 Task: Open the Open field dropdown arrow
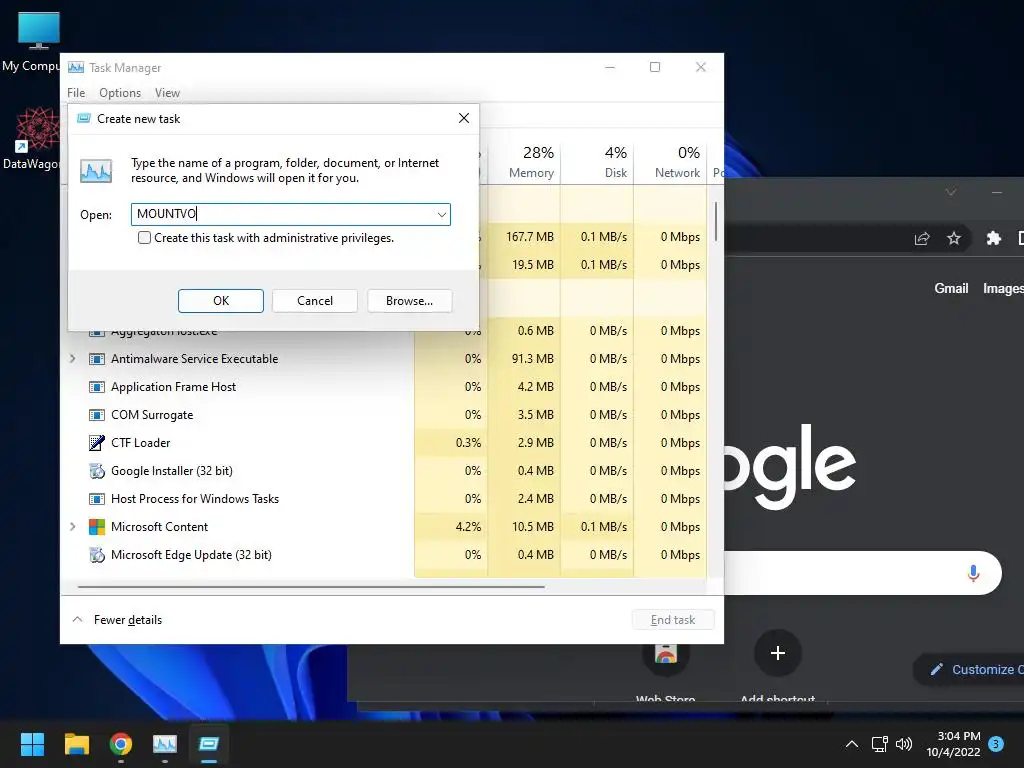(x=441, y=214)
